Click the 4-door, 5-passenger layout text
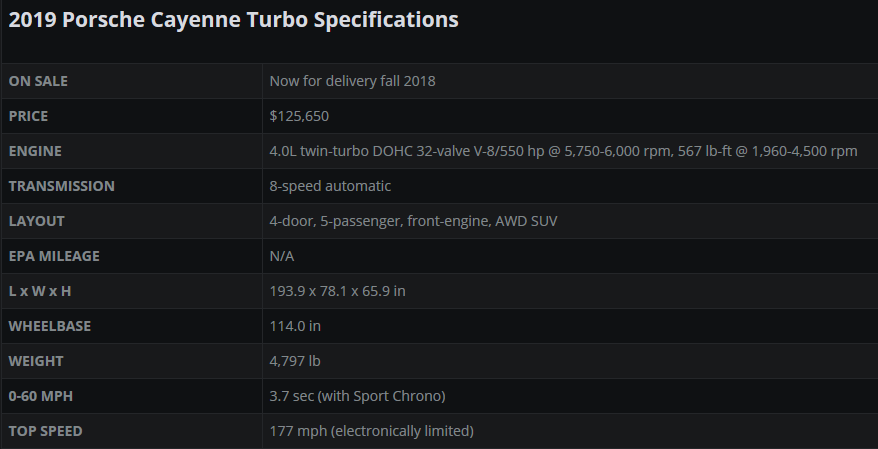Viewport: 878px width, 449px height. click(413, 221)
